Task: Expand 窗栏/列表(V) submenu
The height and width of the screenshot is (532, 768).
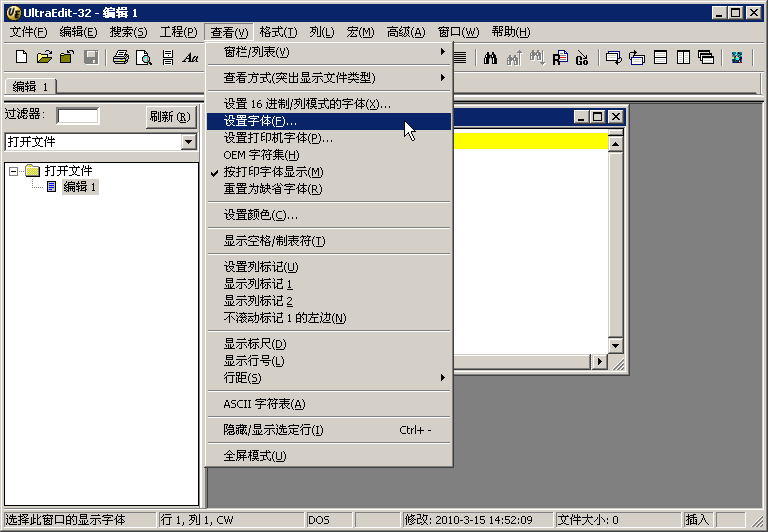Action: pos(328,52)
